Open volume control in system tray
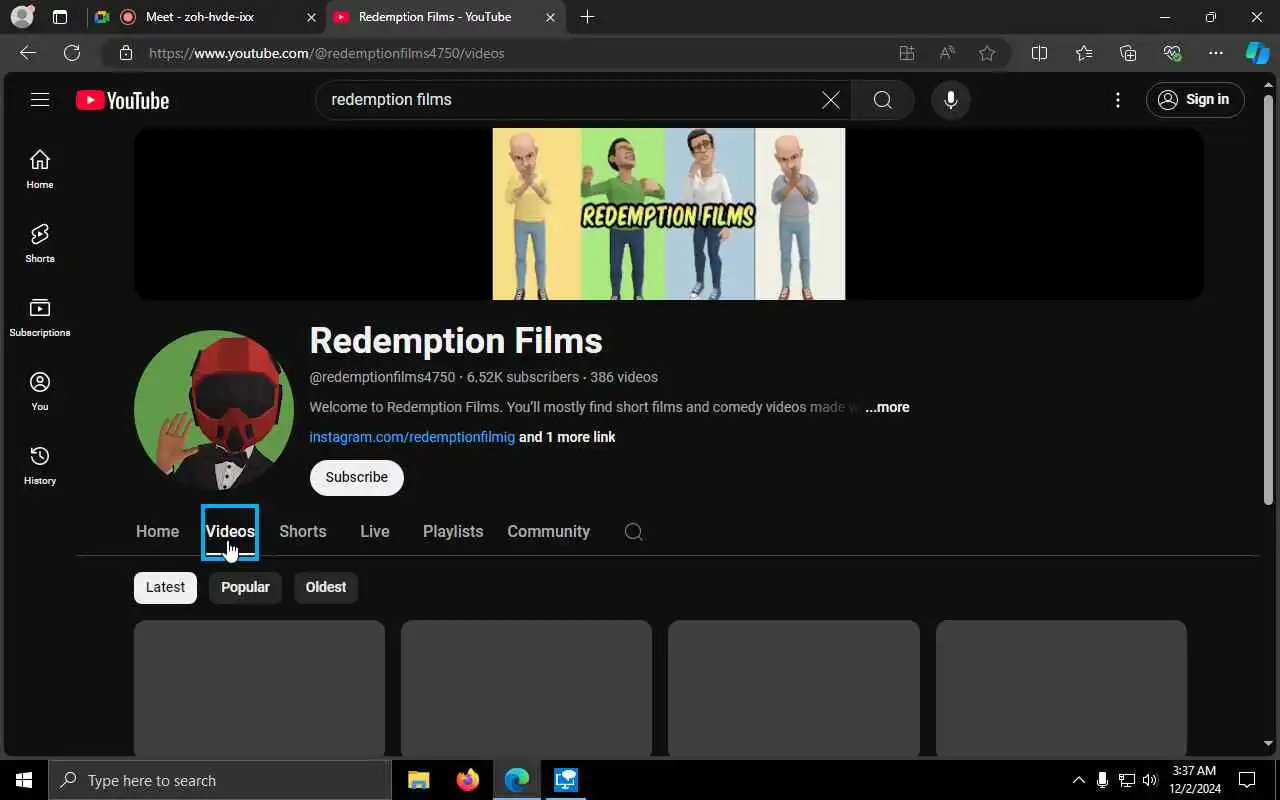The width and height of the screenshot is (1280, 800). click(x=1150, y=780)
